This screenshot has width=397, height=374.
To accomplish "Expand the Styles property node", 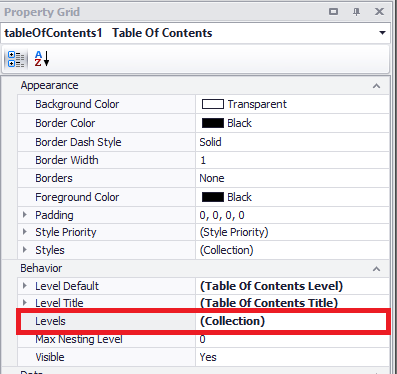I will coord(25,249).
